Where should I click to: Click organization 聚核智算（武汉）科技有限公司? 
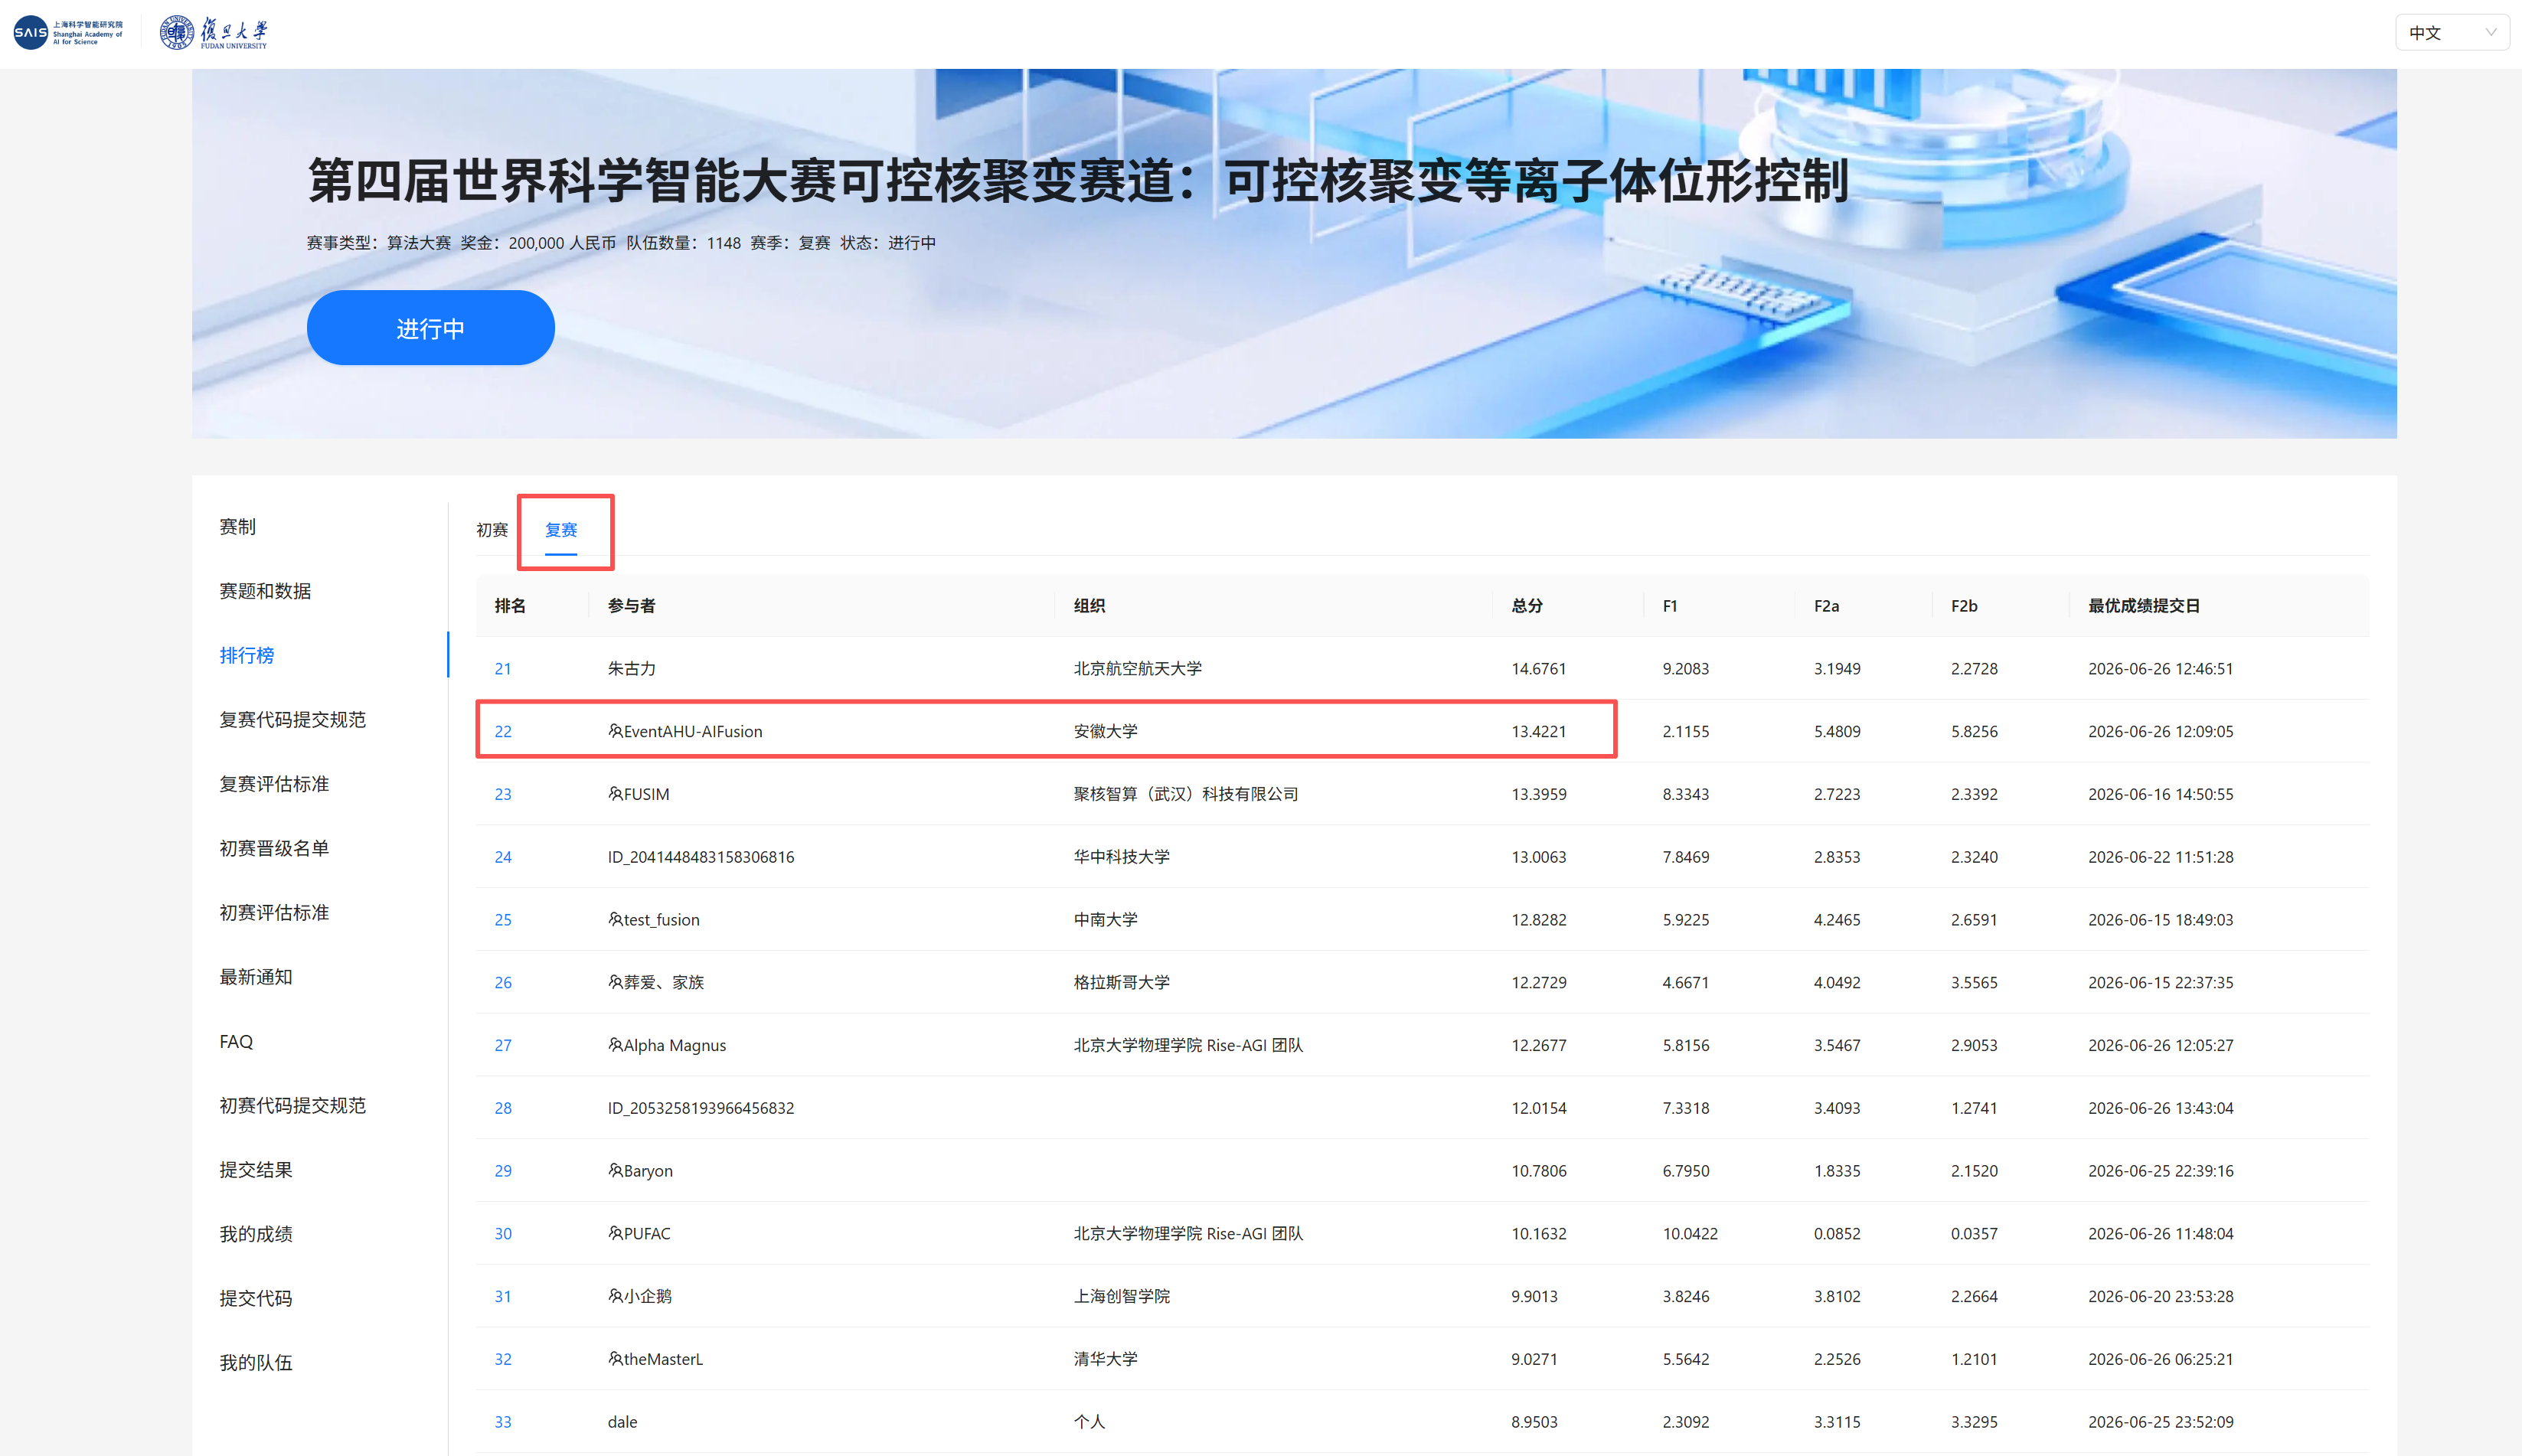(1185, 794)
